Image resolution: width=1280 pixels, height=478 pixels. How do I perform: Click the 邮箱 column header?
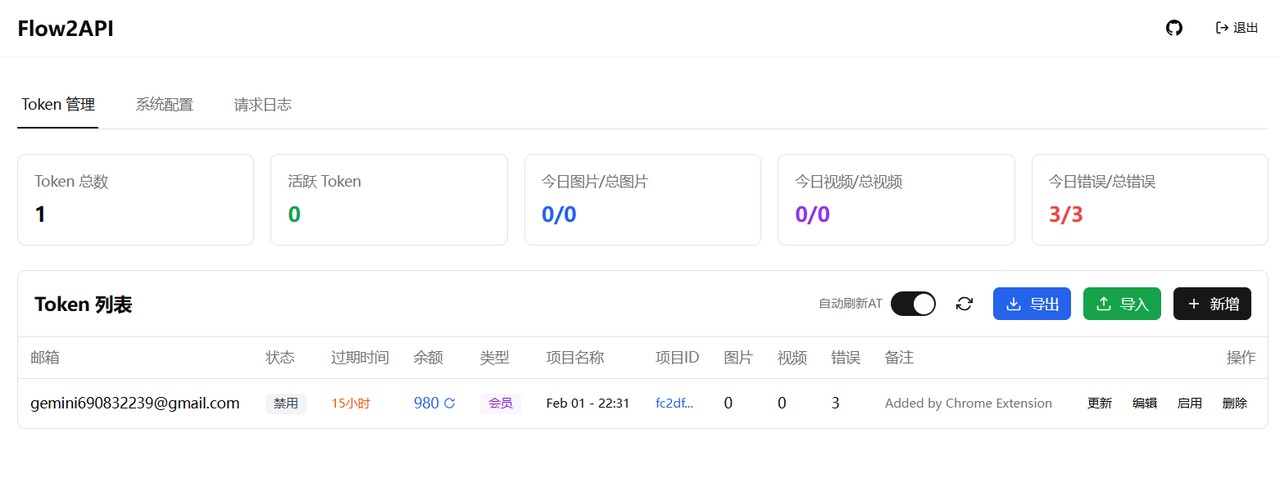click(45, 357)
